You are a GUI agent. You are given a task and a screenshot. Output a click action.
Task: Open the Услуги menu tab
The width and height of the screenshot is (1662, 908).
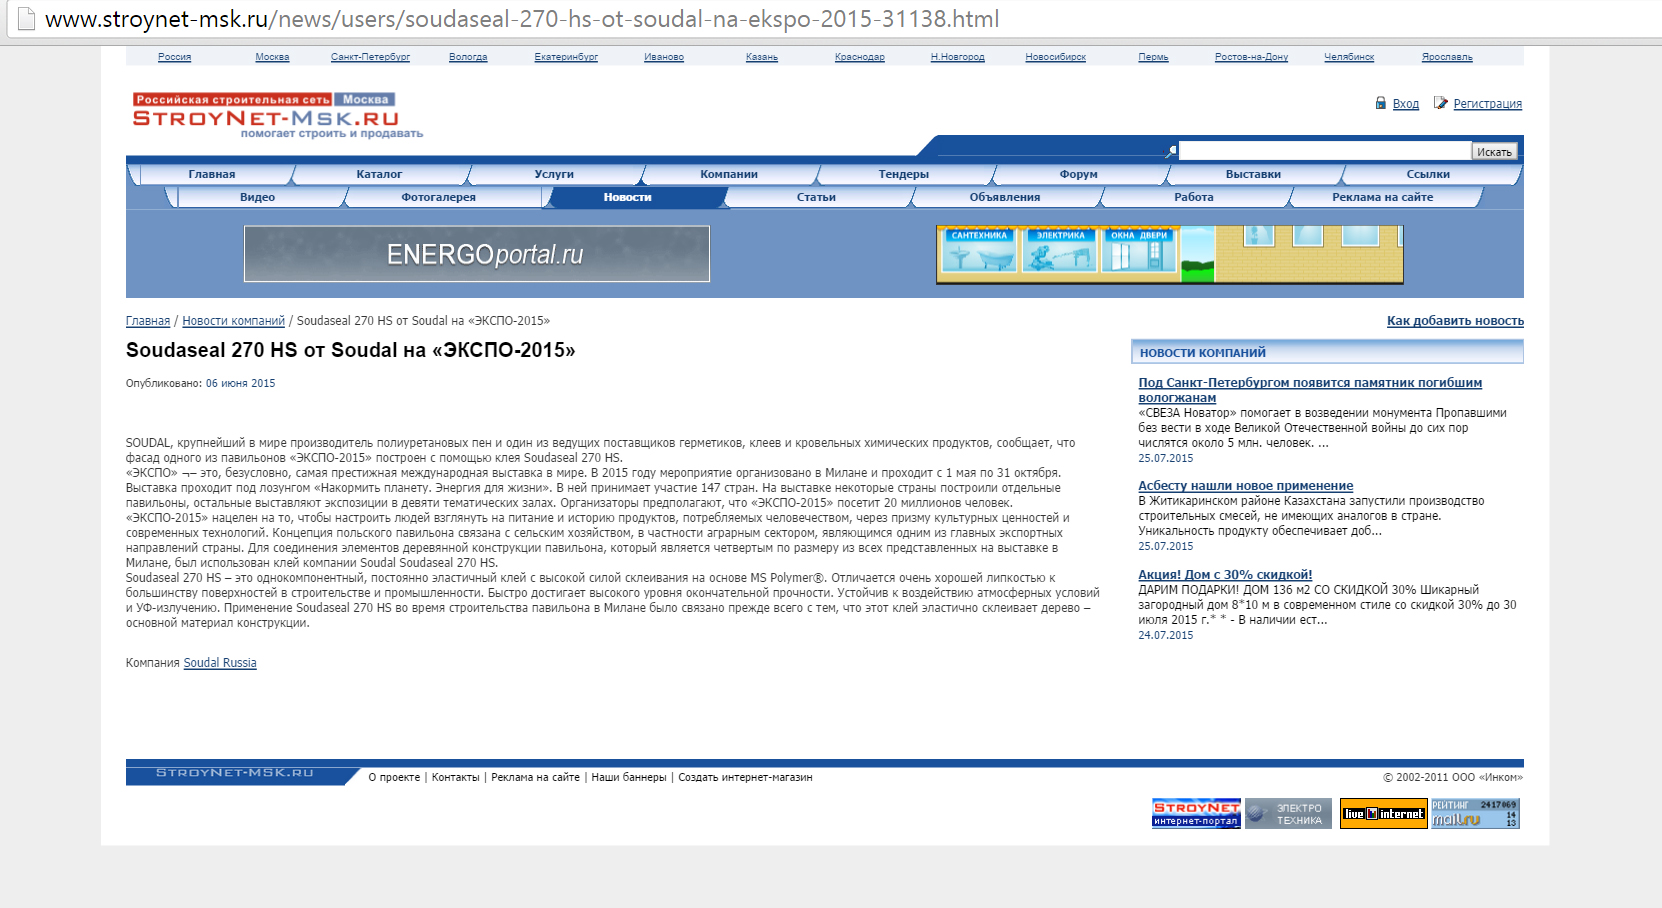554,174
